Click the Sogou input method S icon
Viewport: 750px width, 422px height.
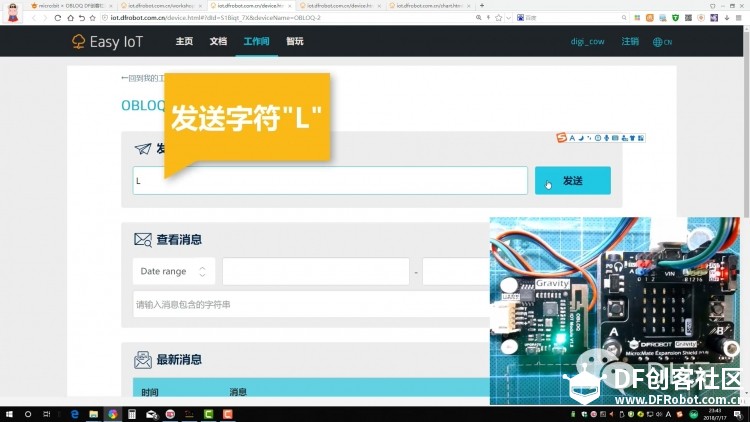coord(562,137)
